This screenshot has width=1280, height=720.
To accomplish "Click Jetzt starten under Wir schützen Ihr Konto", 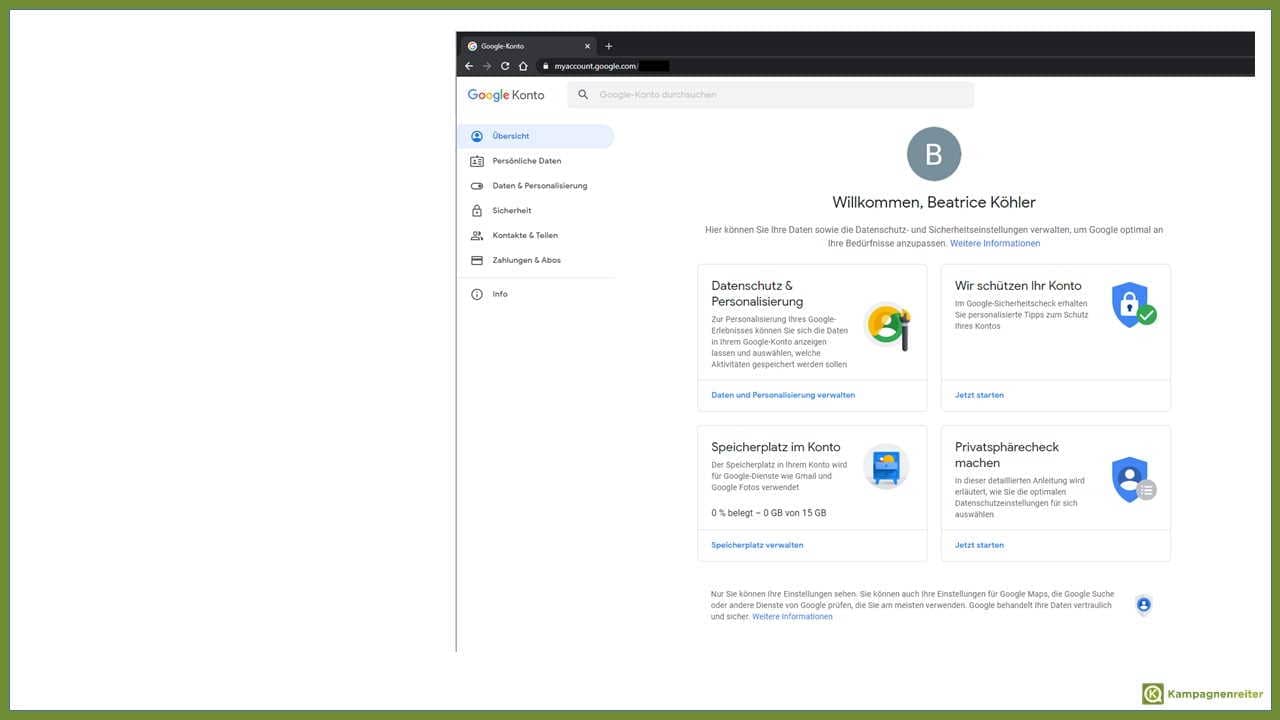I will (979, 395).
